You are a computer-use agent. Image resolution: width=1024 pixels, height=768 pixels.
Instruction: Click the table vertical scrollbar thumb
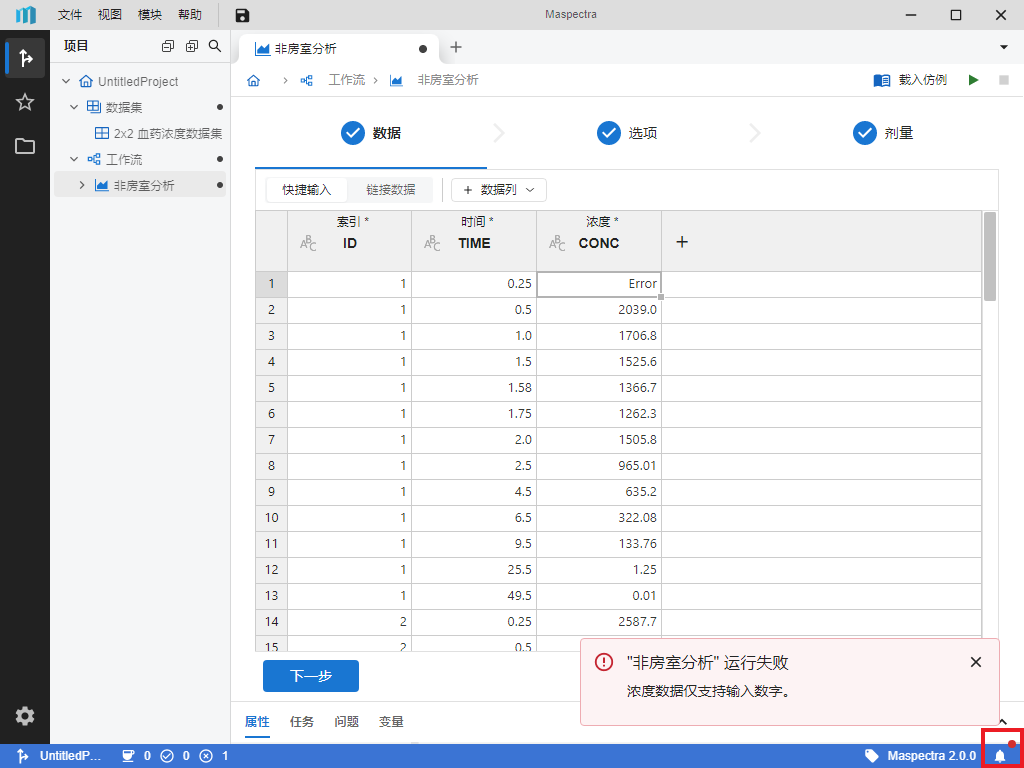[989, 256]
